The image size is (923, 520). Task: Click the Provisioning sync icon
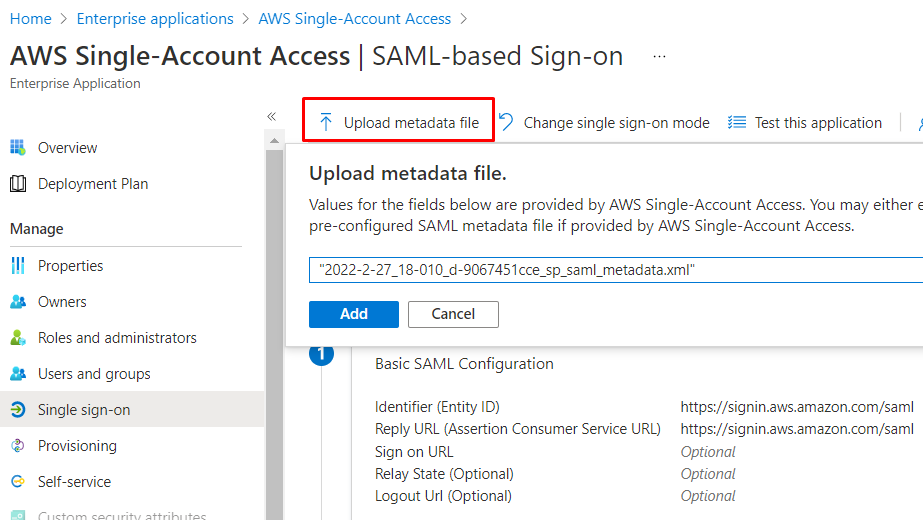pos(18,446)
